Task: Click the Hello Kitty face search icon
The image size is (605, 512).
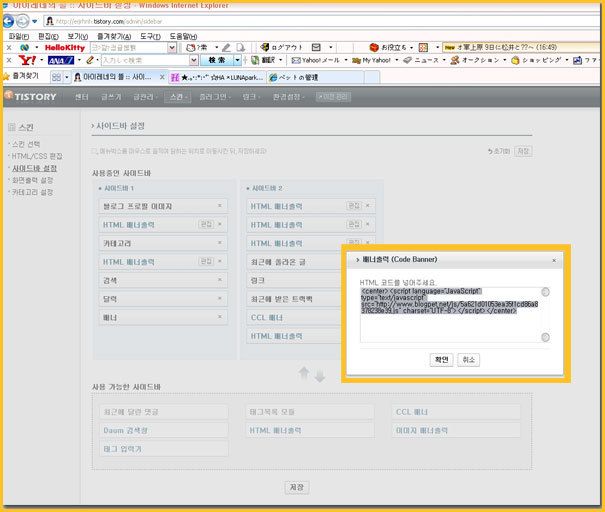Action: (190, 48)
